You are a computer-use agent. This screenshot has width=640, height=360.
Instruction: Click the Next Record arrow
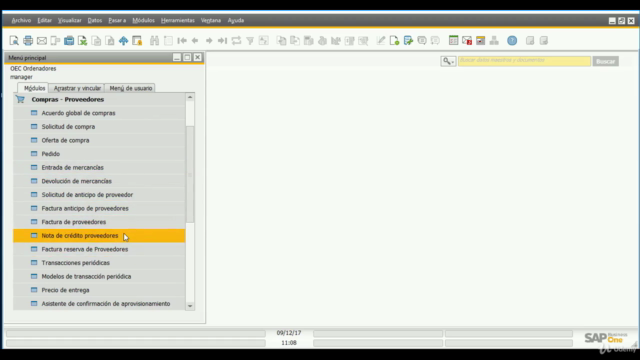click(209, 40)
